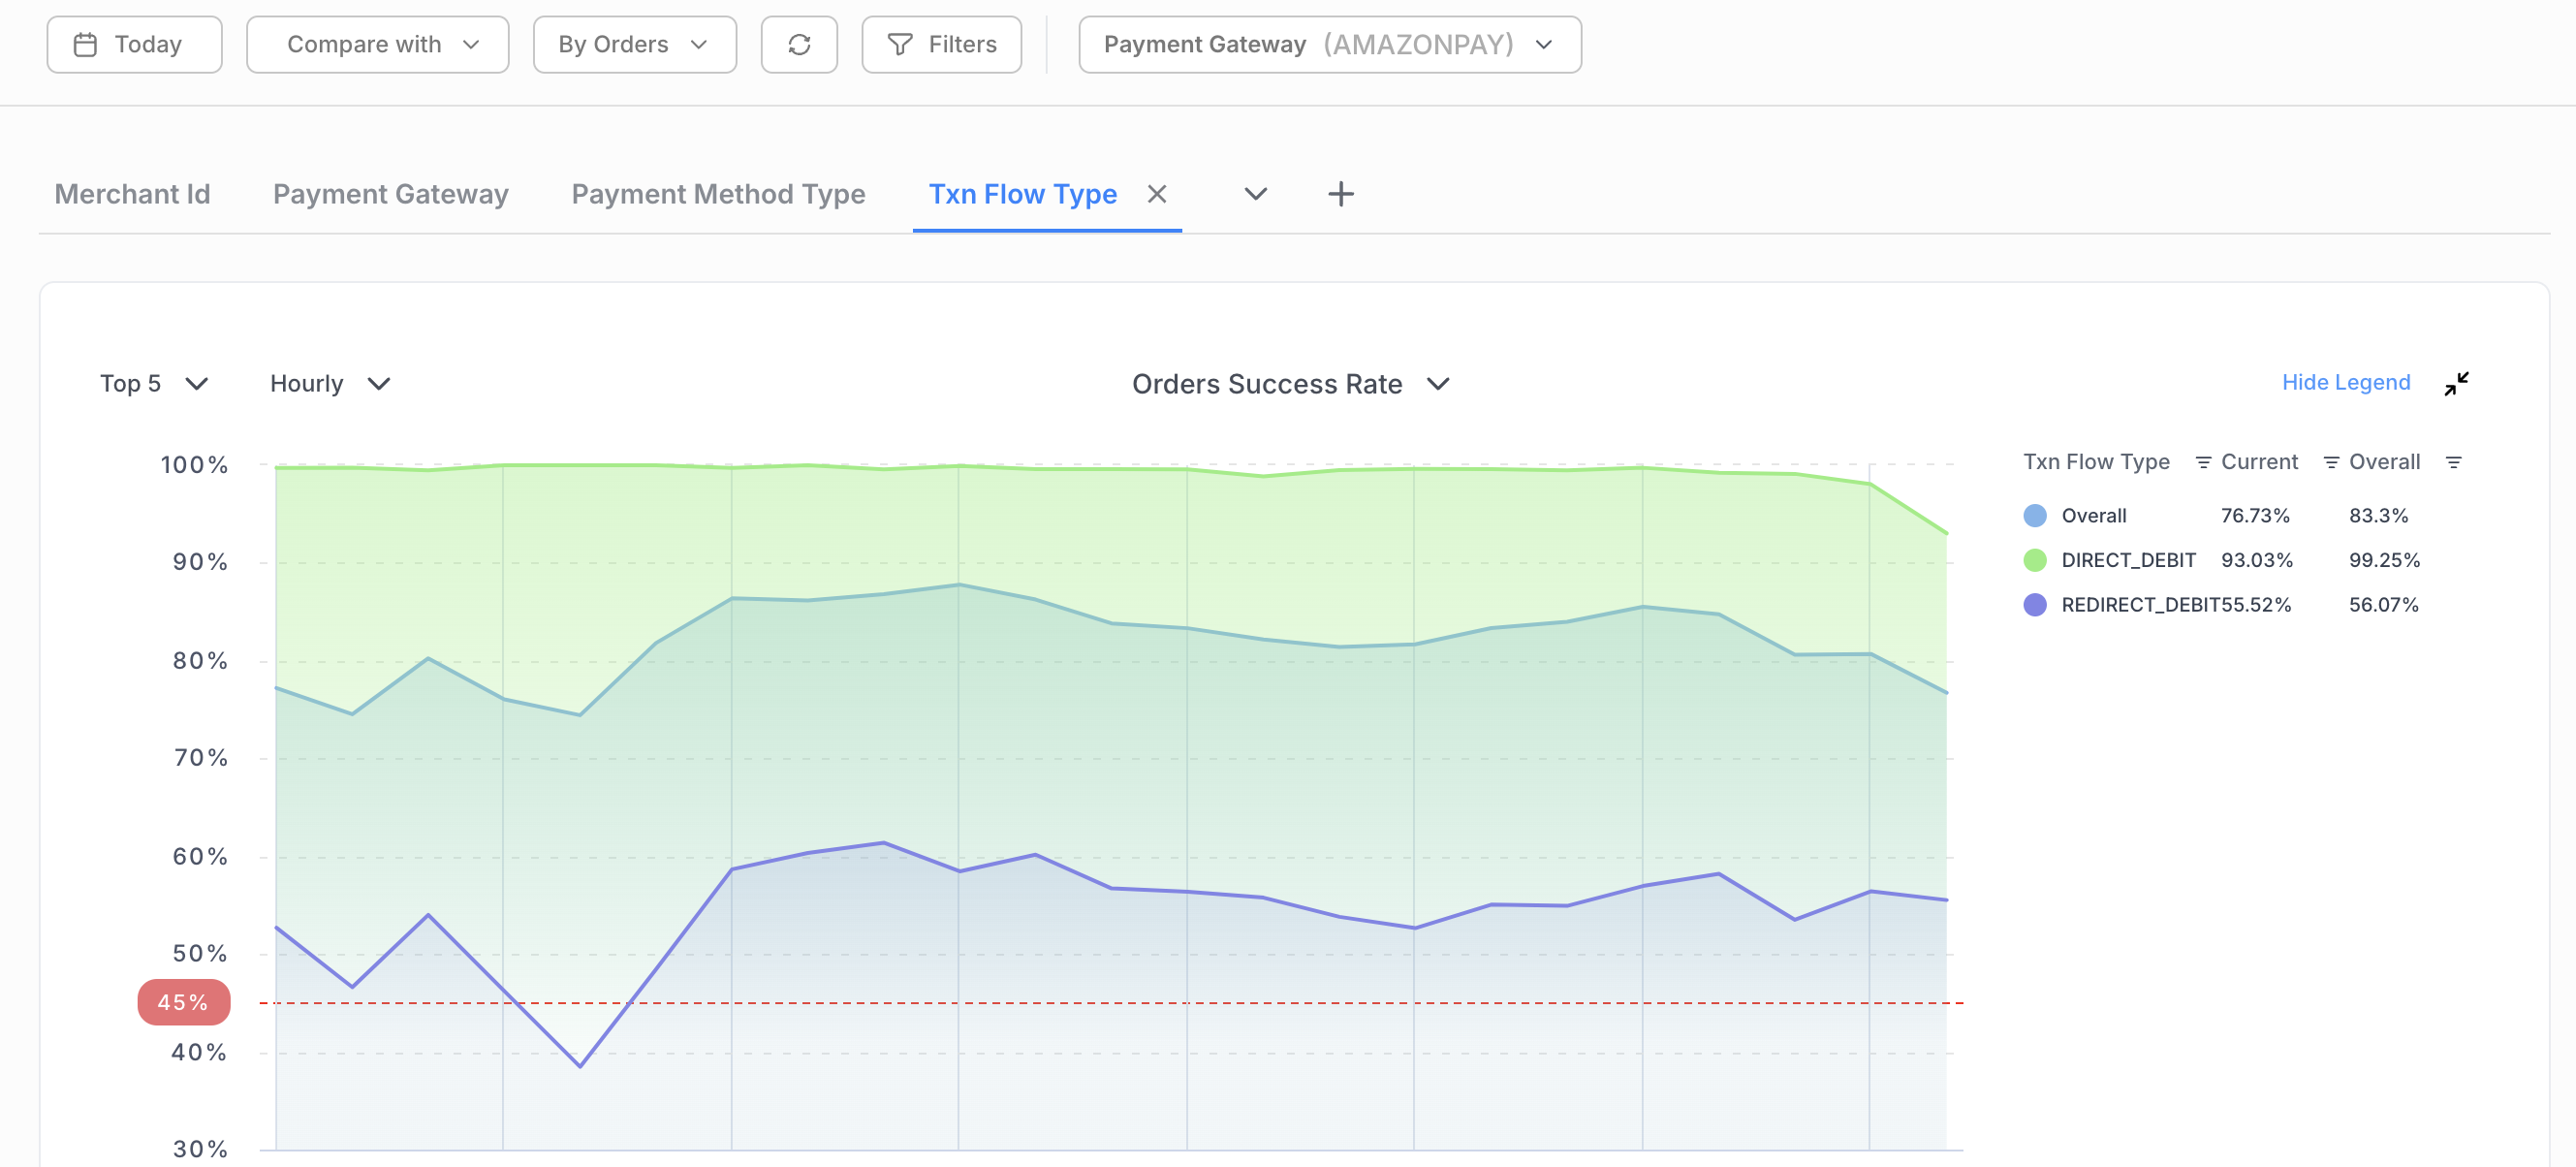Click the collapse chart arrows icon
2576x1167 pixels.
point(2456,383)
